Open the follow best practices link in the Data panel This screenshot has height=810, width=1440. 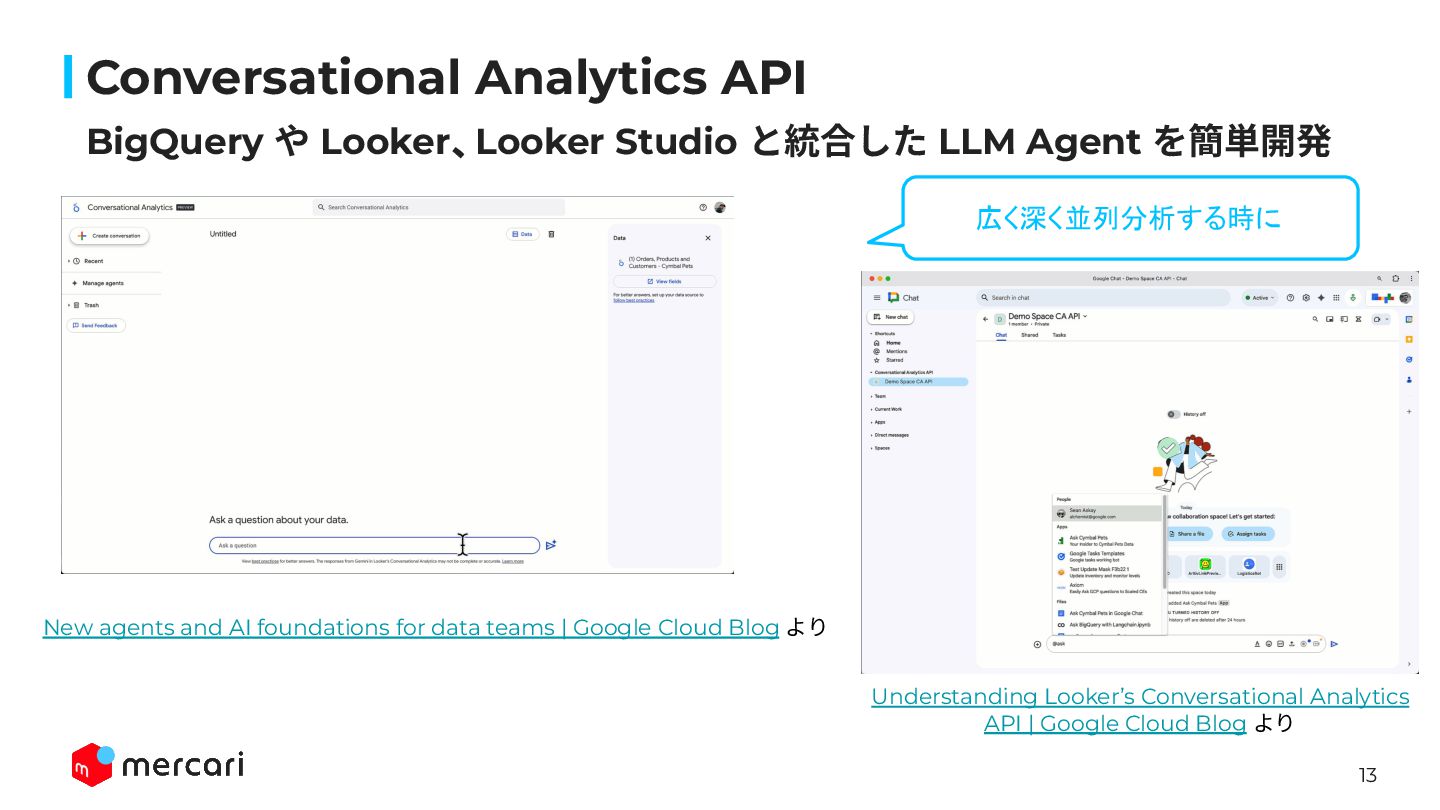pos(634,300)
